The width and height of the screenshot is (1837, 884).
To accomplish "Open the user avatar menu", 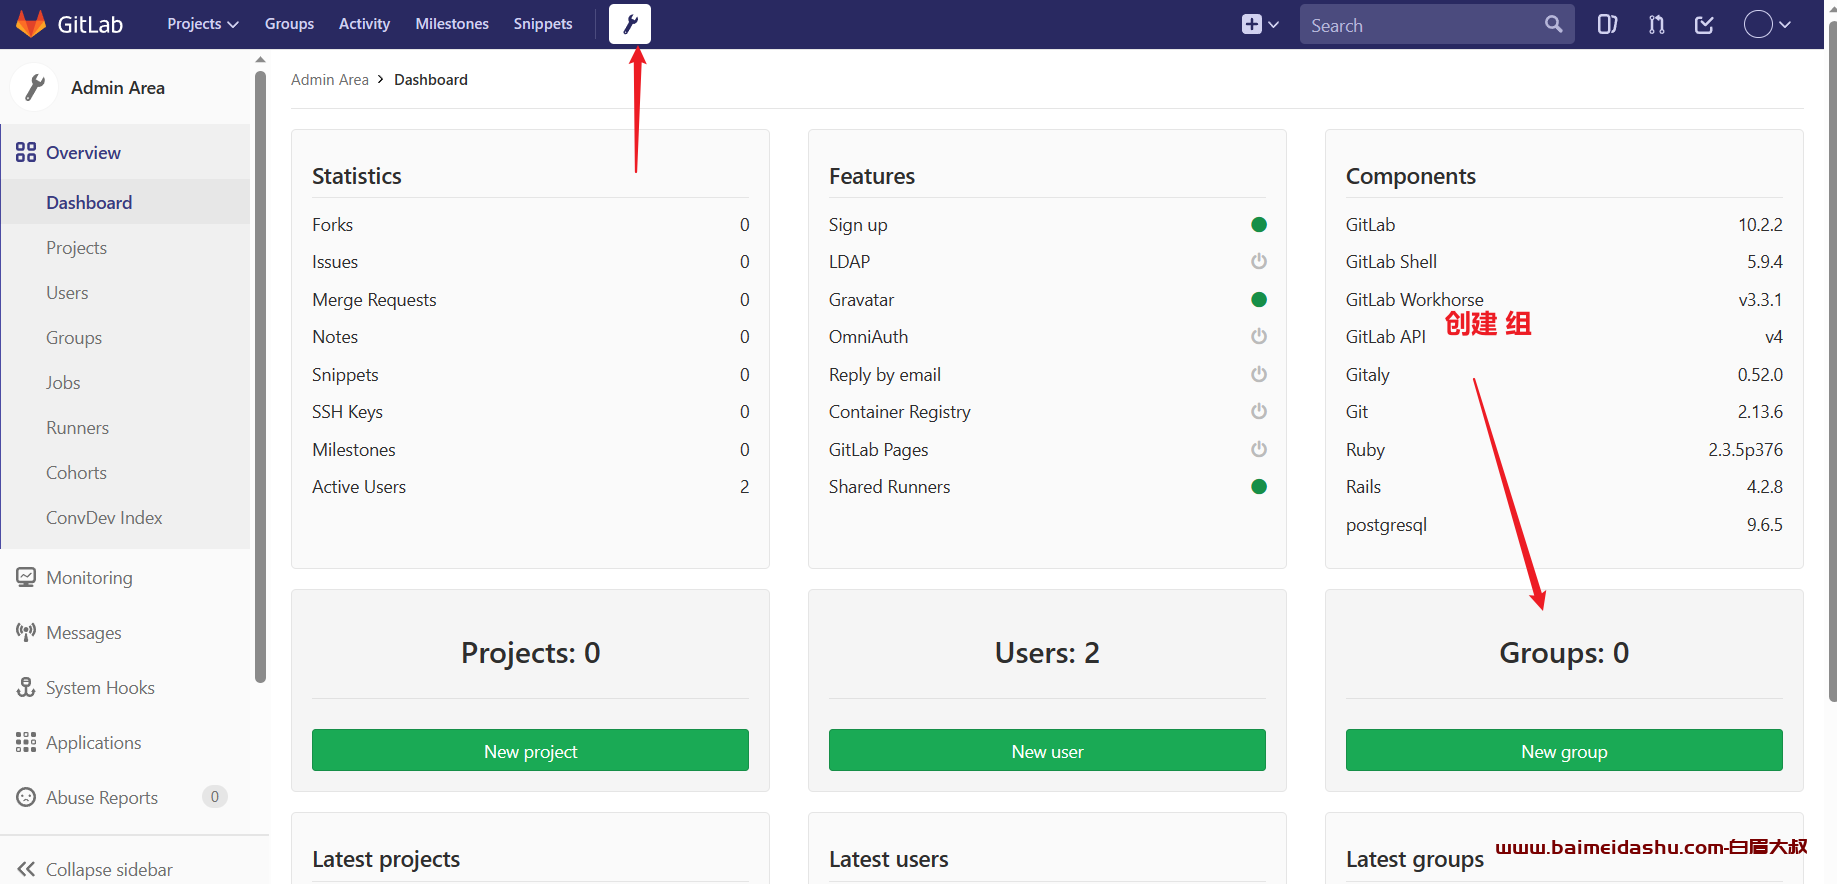I will (x=1766, y=24).
